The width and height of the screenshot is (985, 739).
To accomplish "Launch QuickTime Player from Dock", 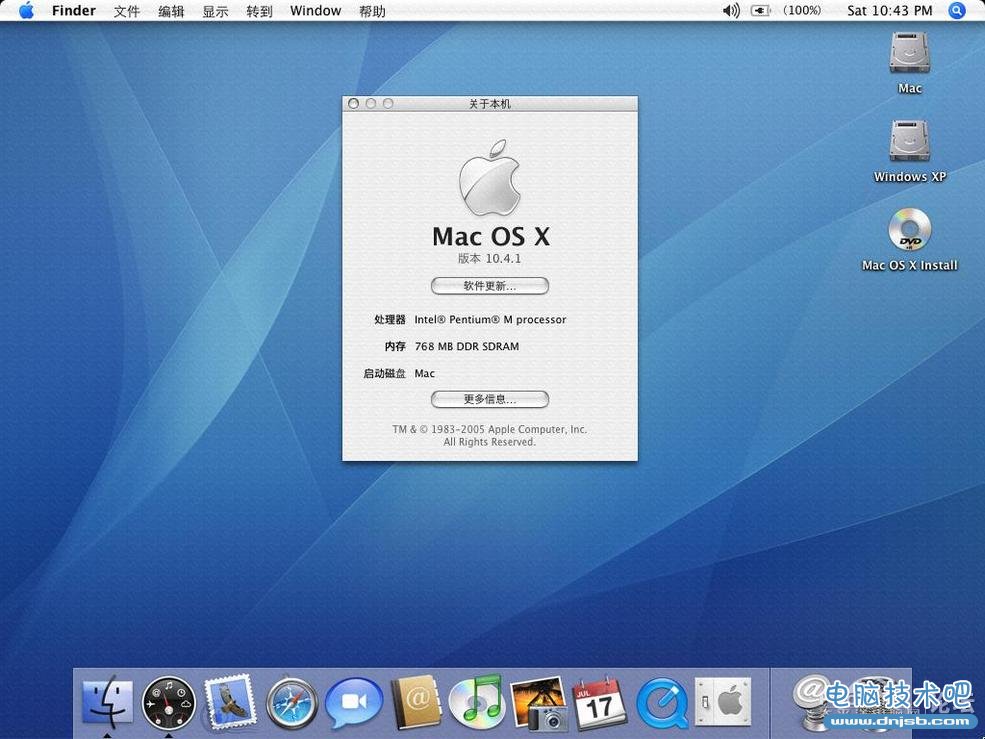I will coord(661,702).
